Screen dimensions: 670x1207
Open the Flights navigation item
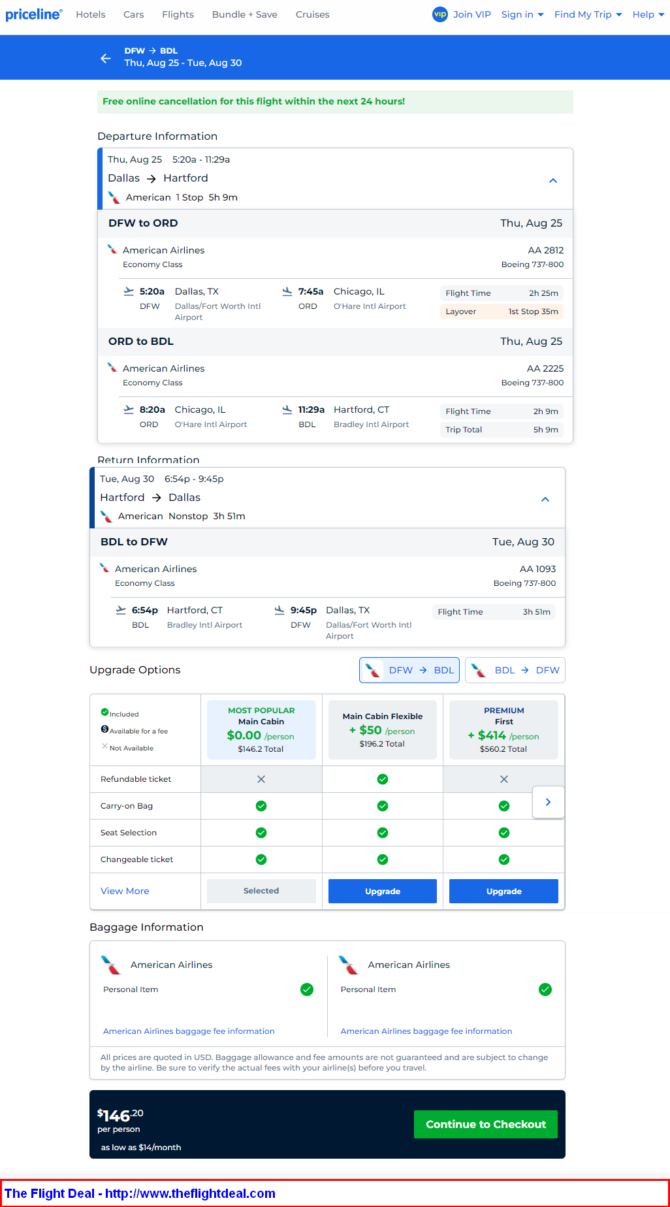pos(178,15)
